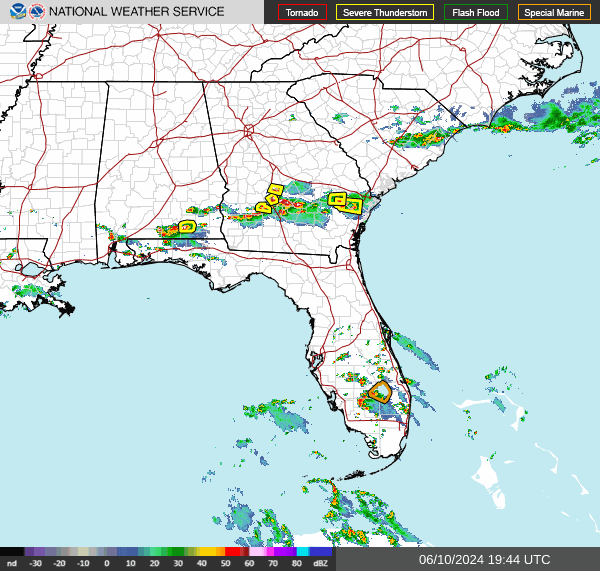This screenshot has width=600, height=571.
Task: Click the red Tornado legend box
Action: click(x=302, y=12)
